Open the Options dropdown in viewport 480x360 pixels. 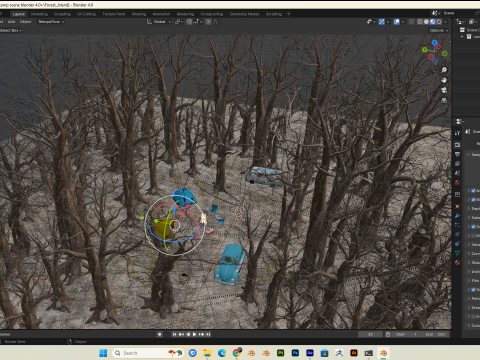pyautogui.click(x=439, y=30)
